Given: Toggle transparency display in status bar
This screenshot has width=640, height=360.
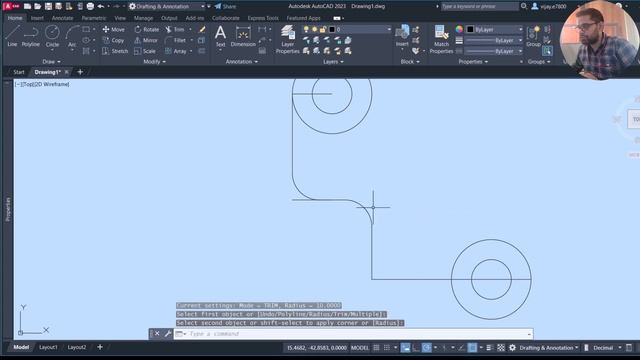Looking at the screenshot, I should (501, 348).
